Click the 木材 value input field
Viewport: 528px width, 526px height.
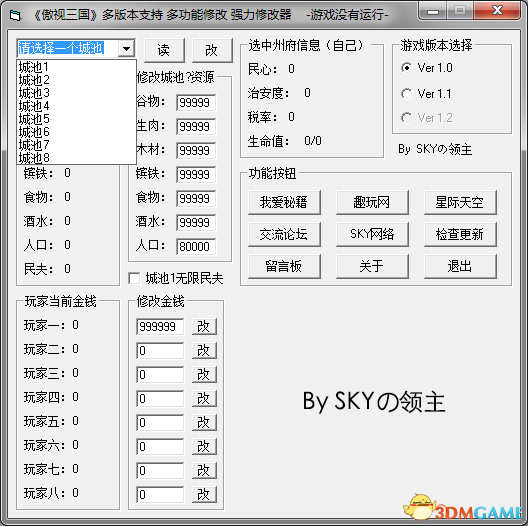coord(196,151)
